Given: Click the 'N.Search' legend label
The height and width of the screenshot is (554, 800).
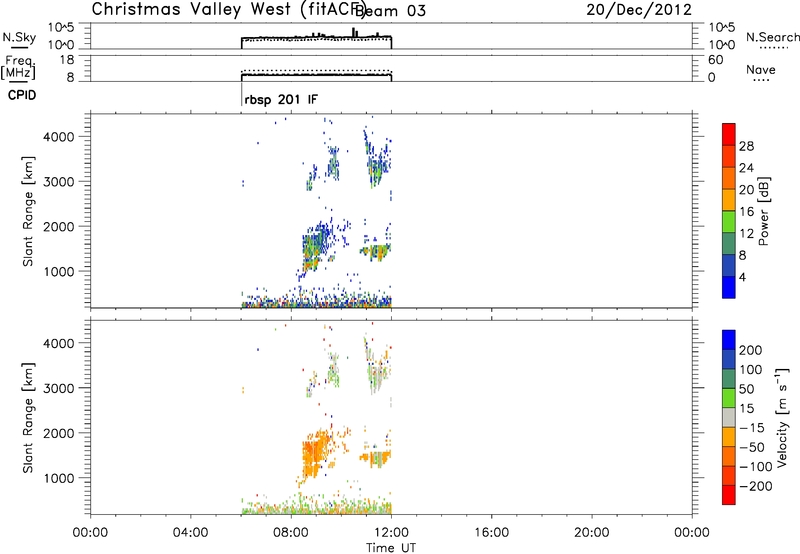Looking at the screenshot, I should point(773,37).
